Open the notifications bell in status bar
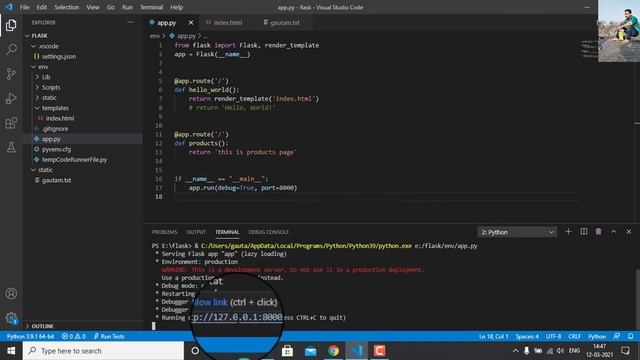Image resolution: width=640 pixels, height=360 pixels. pos(631,336)
